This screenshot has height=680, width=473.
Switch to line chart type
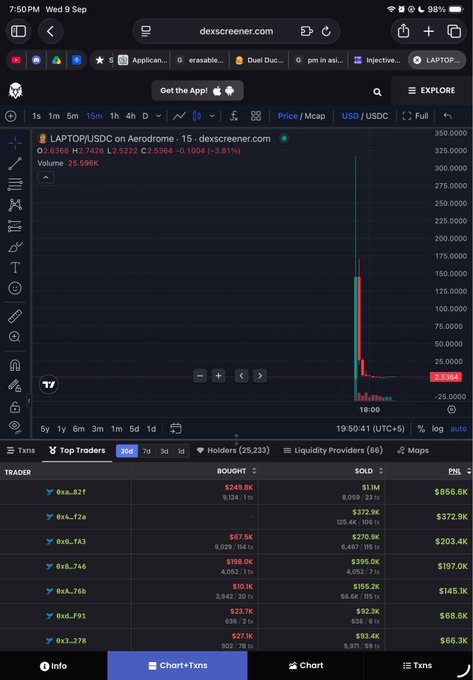click(x=179, y=116)
